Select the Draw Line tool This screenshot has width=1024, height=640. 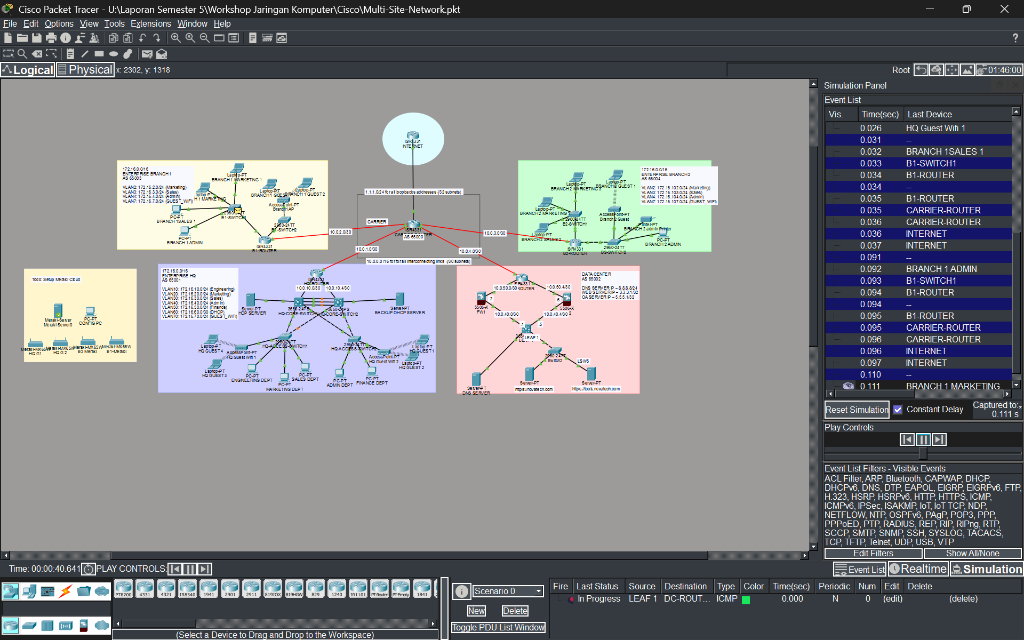(x=85, y=54)
